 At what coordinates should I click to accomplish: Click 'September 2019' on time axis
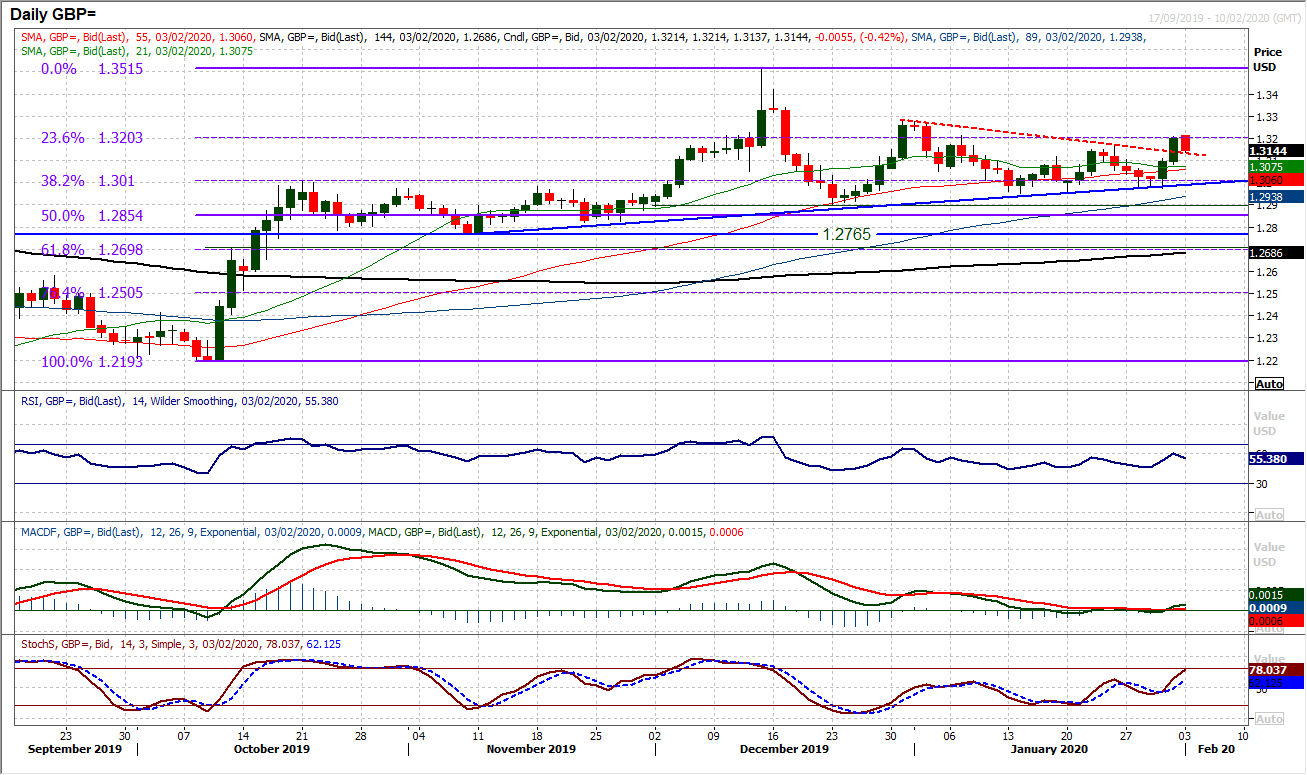pos(76,750)
